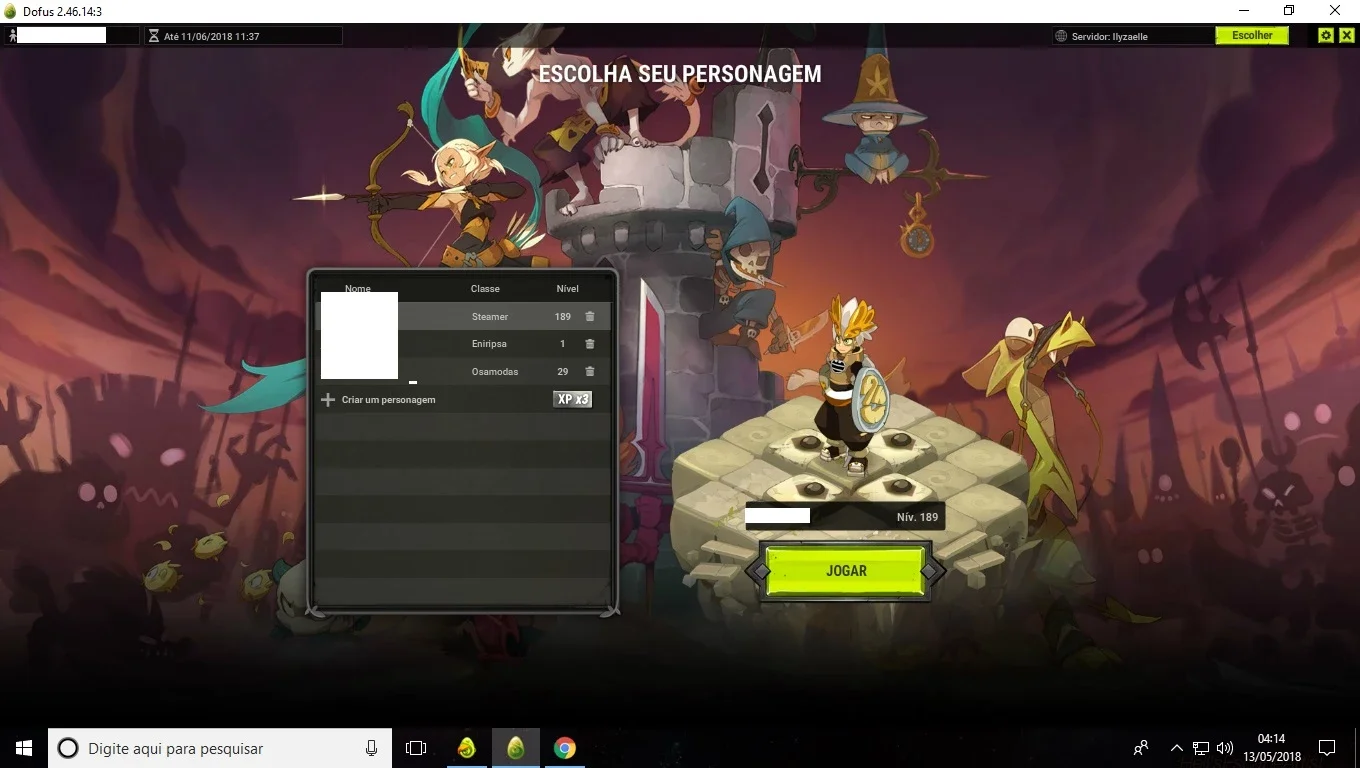The width and height of the screenshot is (1360, 768).
Task: Delete the Steamer character with trash icon
Action: (590, 316)
